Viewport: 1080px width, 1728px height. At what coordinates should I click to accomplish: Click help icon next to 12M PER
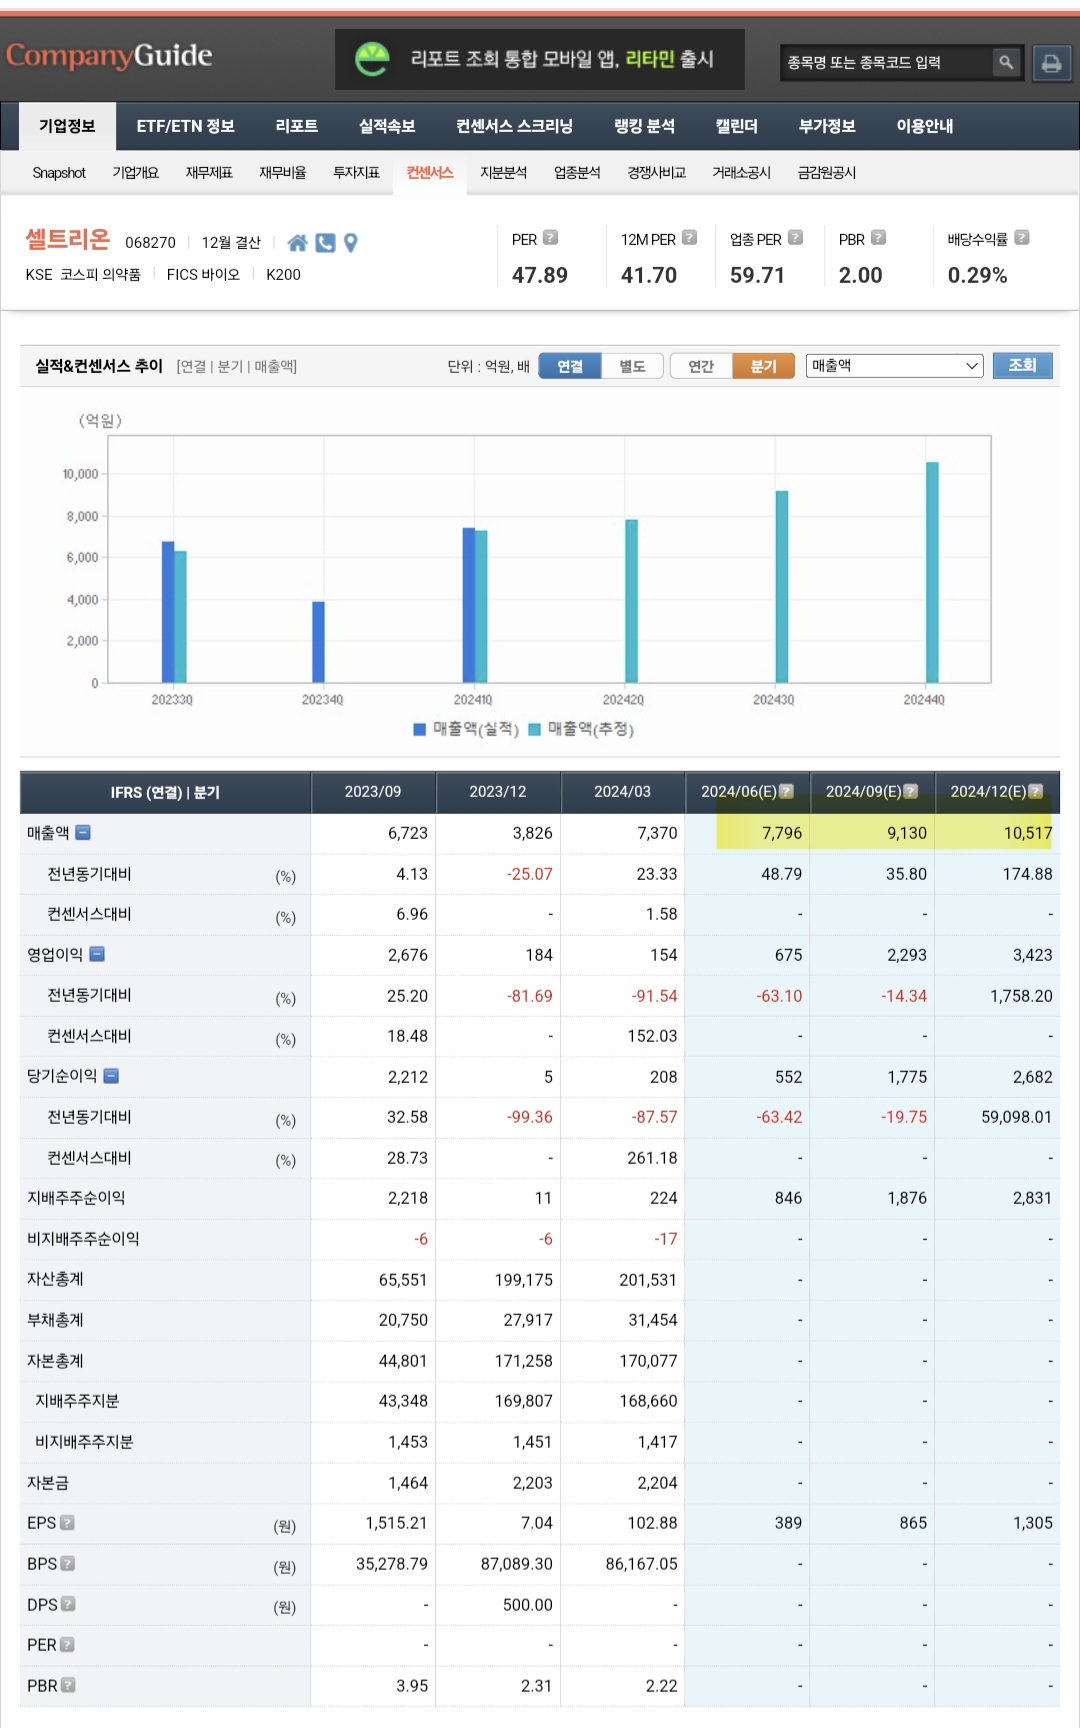(x=689, y=238)
